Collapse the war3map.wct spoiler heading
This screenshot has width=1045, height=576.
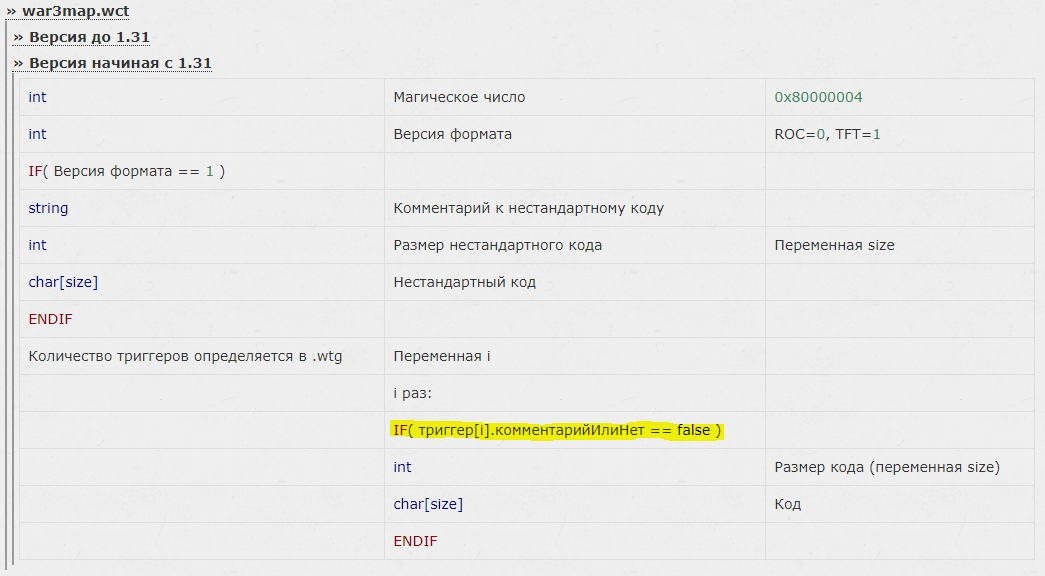[x=67, y=11]
